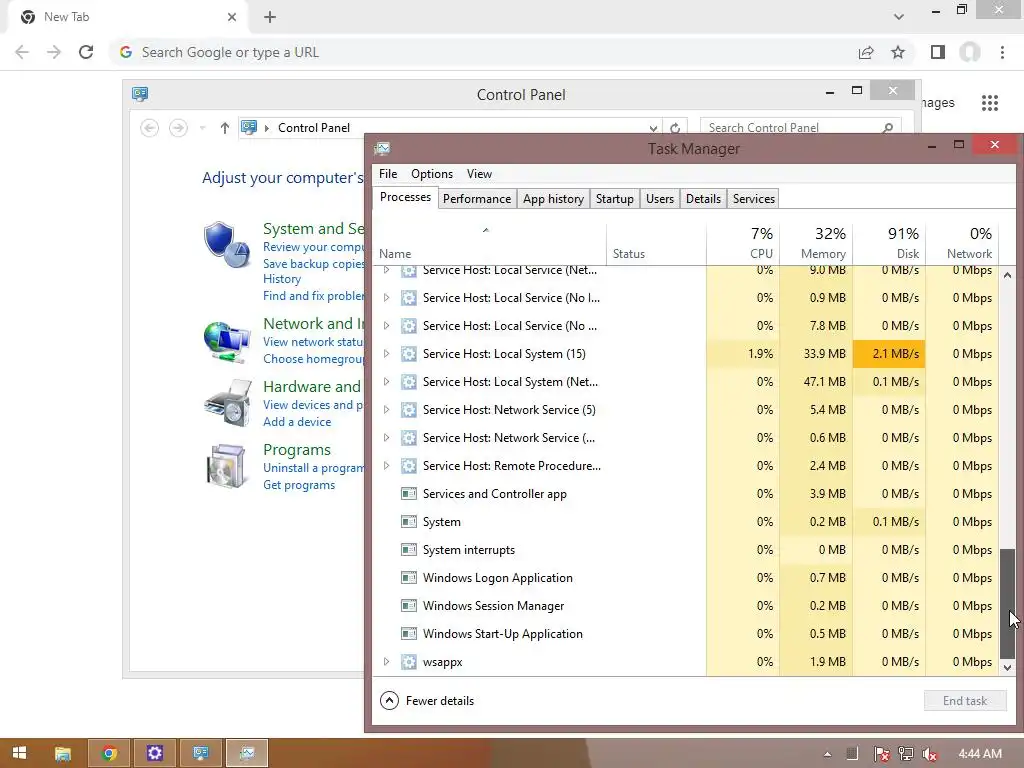Open Chrome tab search chevron

point(899,17)
